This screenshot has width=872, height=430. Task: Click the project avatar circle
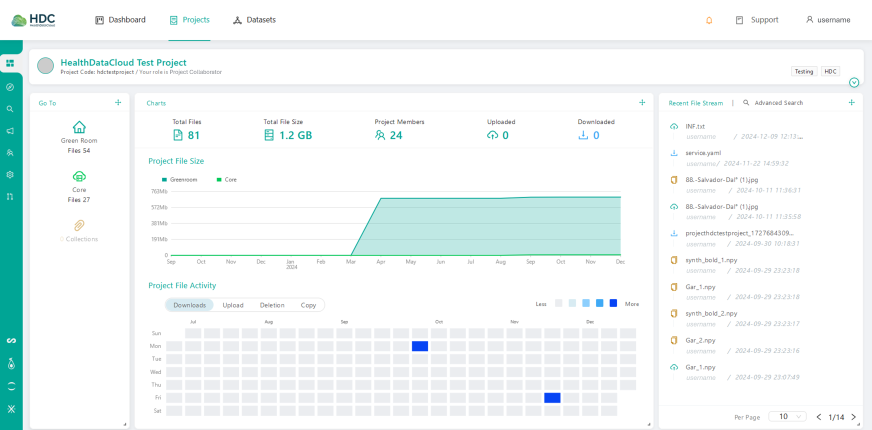[46, 66]
